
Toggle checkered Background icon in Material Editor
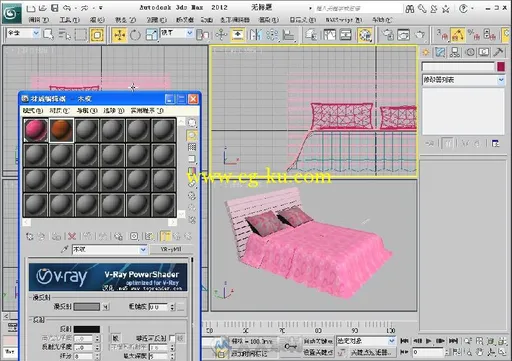click(x=192, y=147)
